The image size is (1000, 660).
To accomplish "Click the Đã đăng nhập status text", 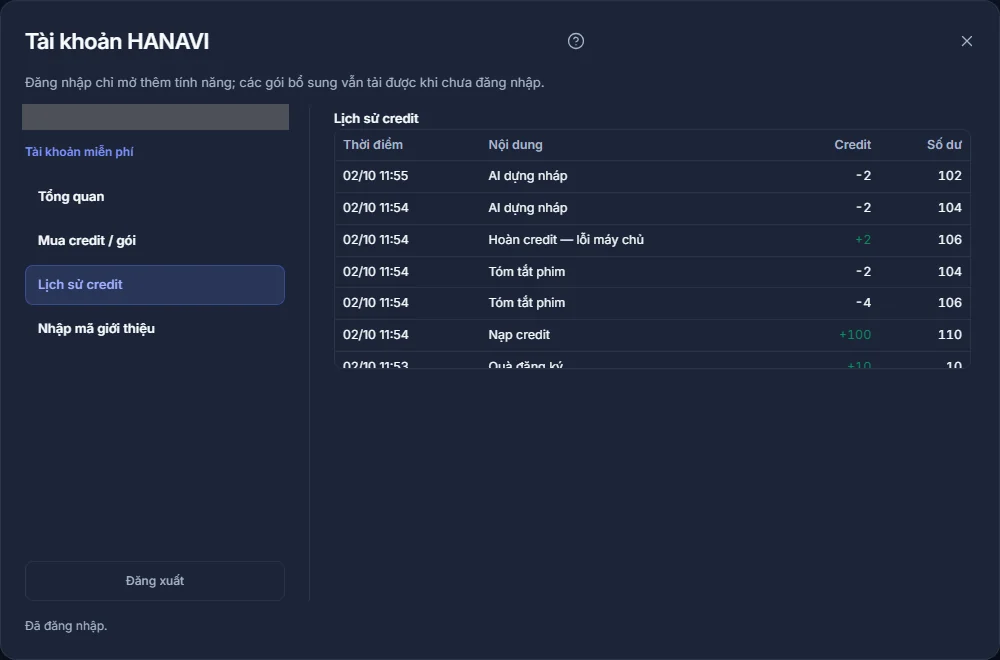I will click(x=66, y=626).
